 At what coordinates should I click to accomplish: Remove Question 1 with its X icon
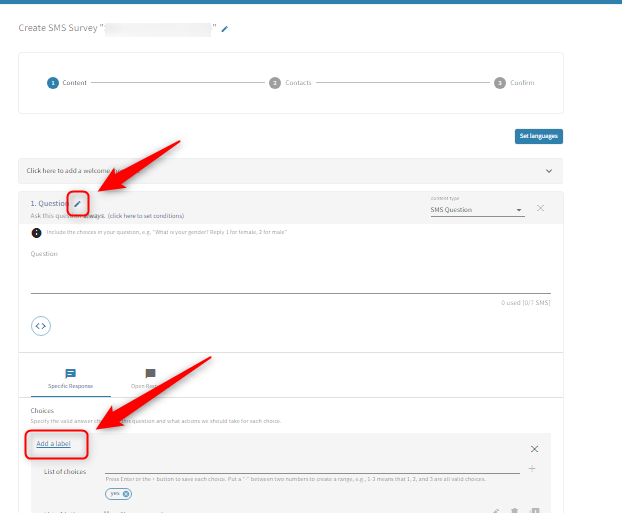coord(541,208)
